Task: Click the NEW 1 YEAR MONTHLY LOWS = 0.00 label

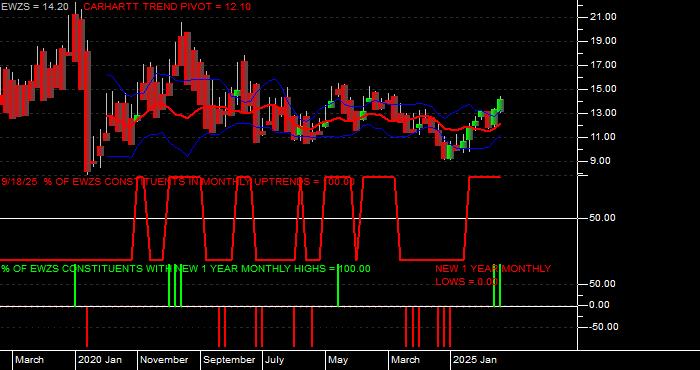Action: pos(493,275)
